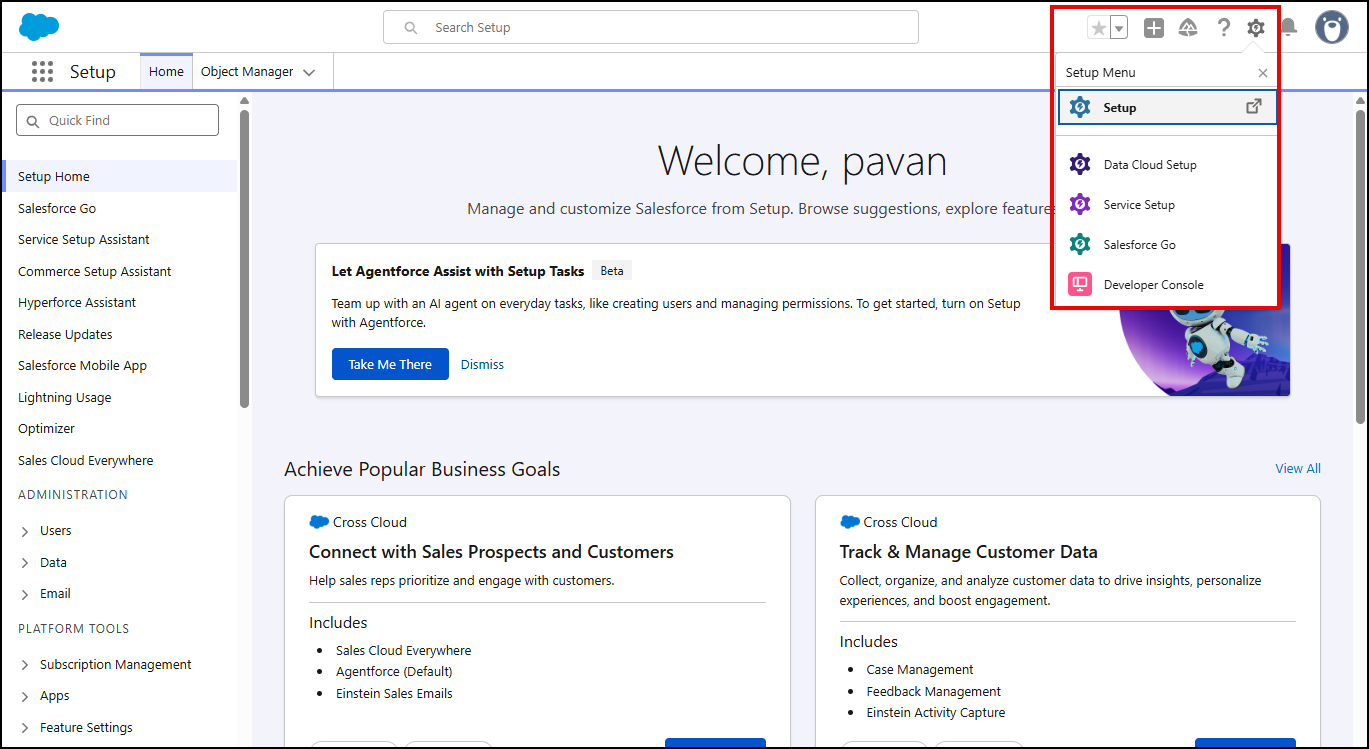Viewport: 1369px width, 749px height.
Task: Open the Notifications bell
Action: (x=1289, y=28)
